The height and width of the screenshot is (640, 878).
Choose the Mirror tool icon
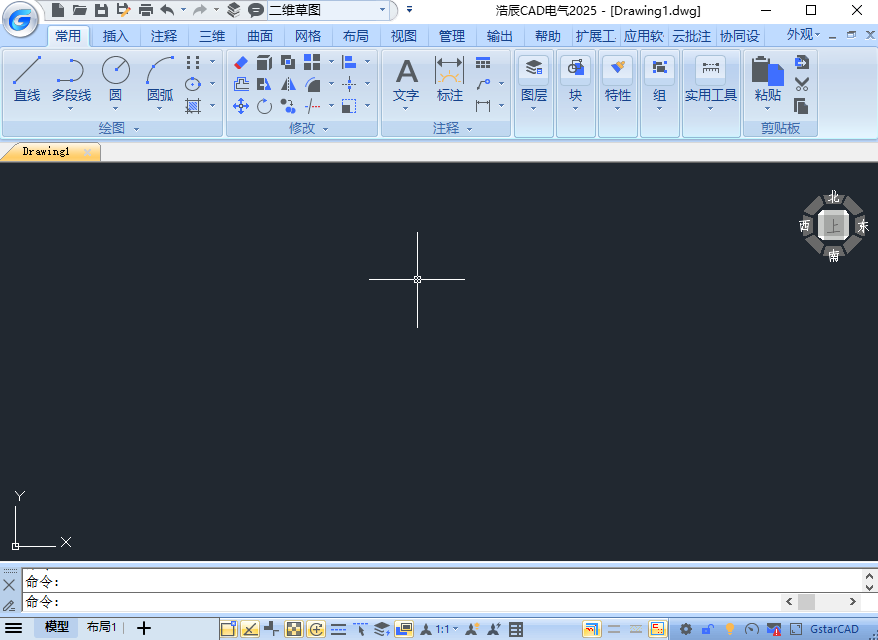point(288,84)
